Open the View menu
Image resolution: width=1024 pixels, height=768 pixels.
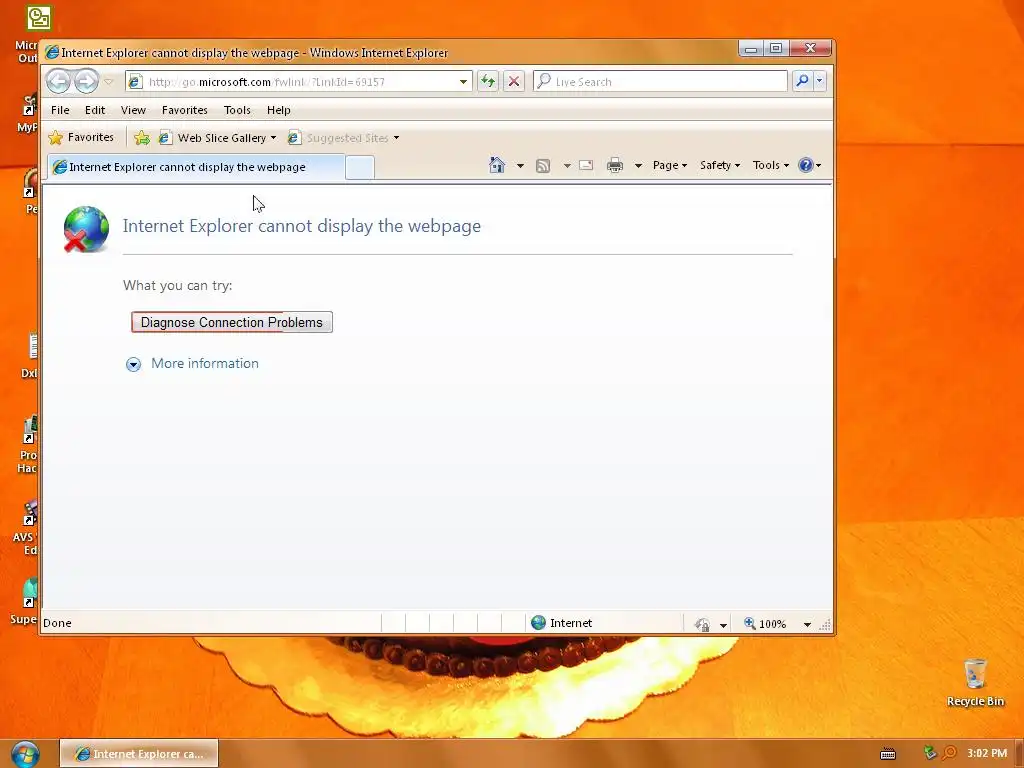click(x=133, y=110)
